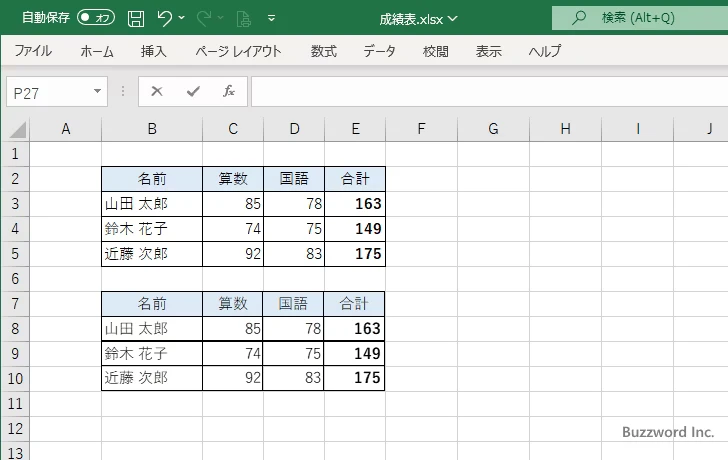Open the 表示 tab
The width and height of the screenshot is (728, 460).
(488, 51)
